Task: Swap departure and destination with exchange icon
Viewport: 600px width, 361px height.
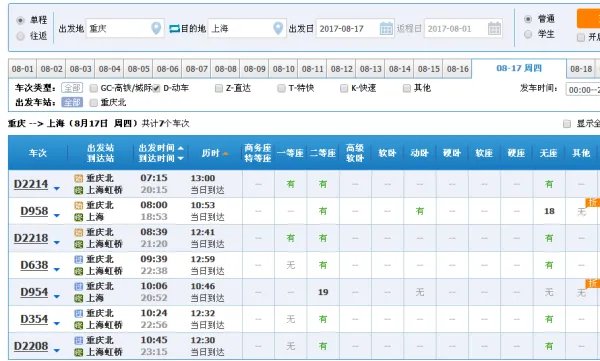Action: (174, 28)
